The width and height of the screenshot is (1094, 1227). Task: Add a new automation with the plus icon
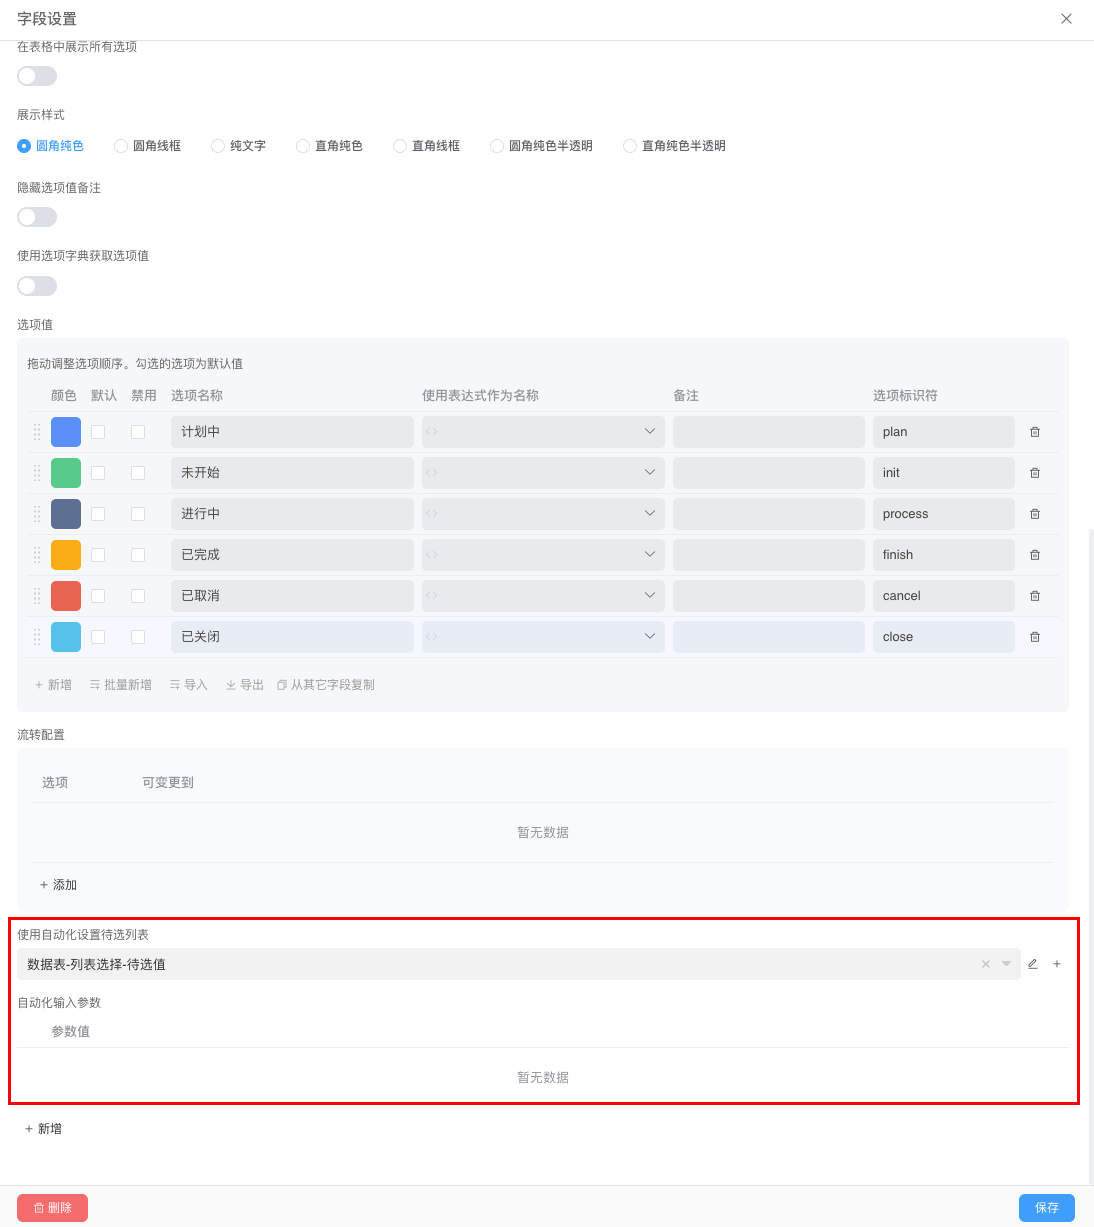click(1057, 963)
